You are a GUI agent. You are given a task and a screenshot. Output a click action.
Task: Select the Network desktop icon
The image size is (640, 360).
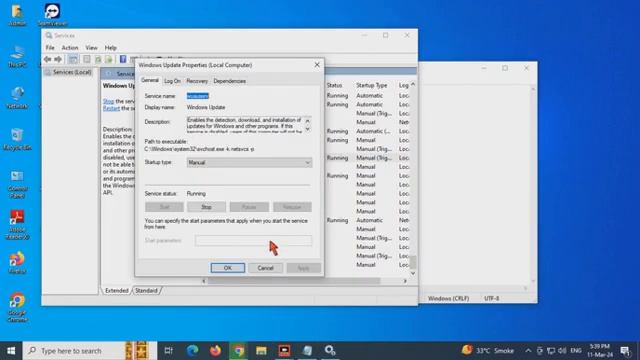tap(17, 98)
